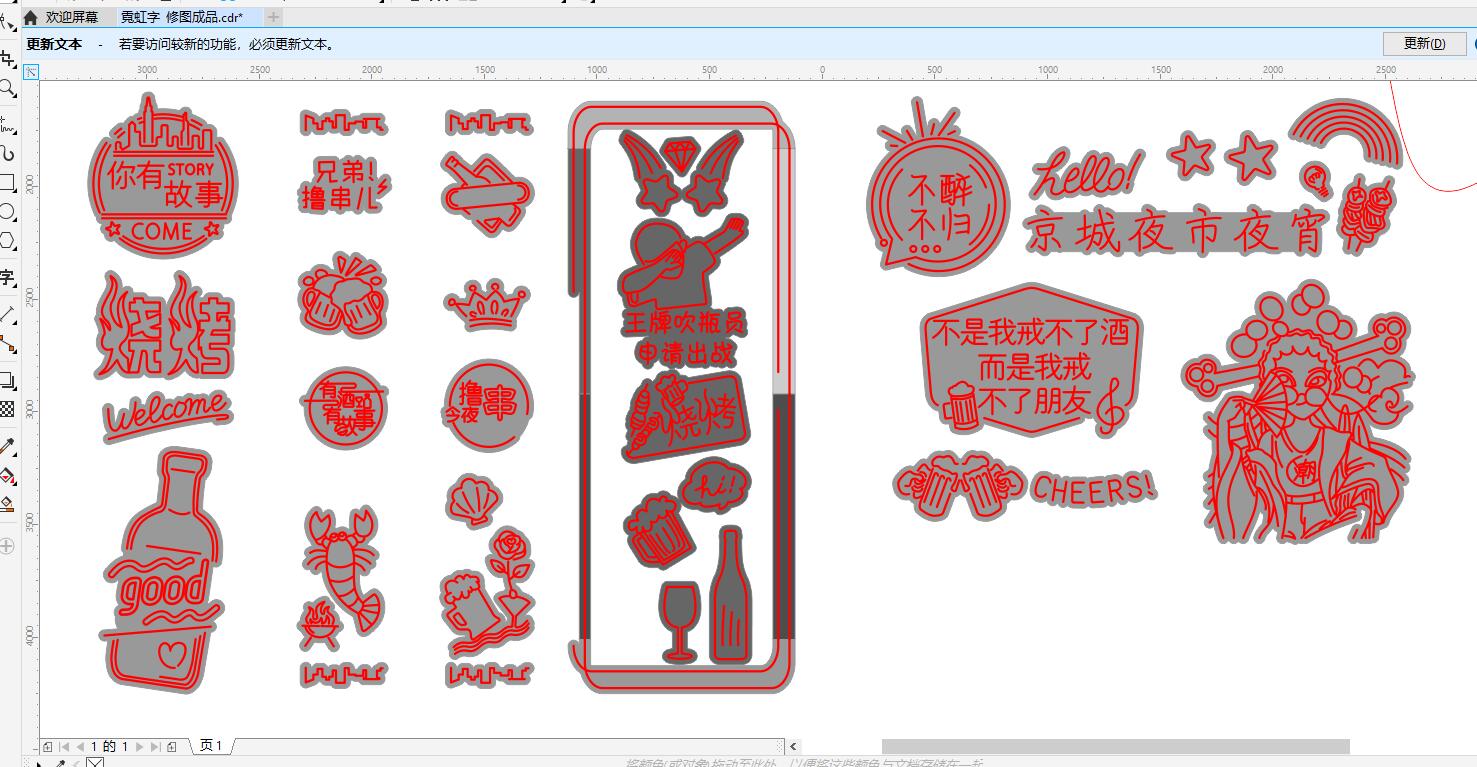Click the 更新(D) update button
The image size is (1477, 767).
(x=1425, y=43)
